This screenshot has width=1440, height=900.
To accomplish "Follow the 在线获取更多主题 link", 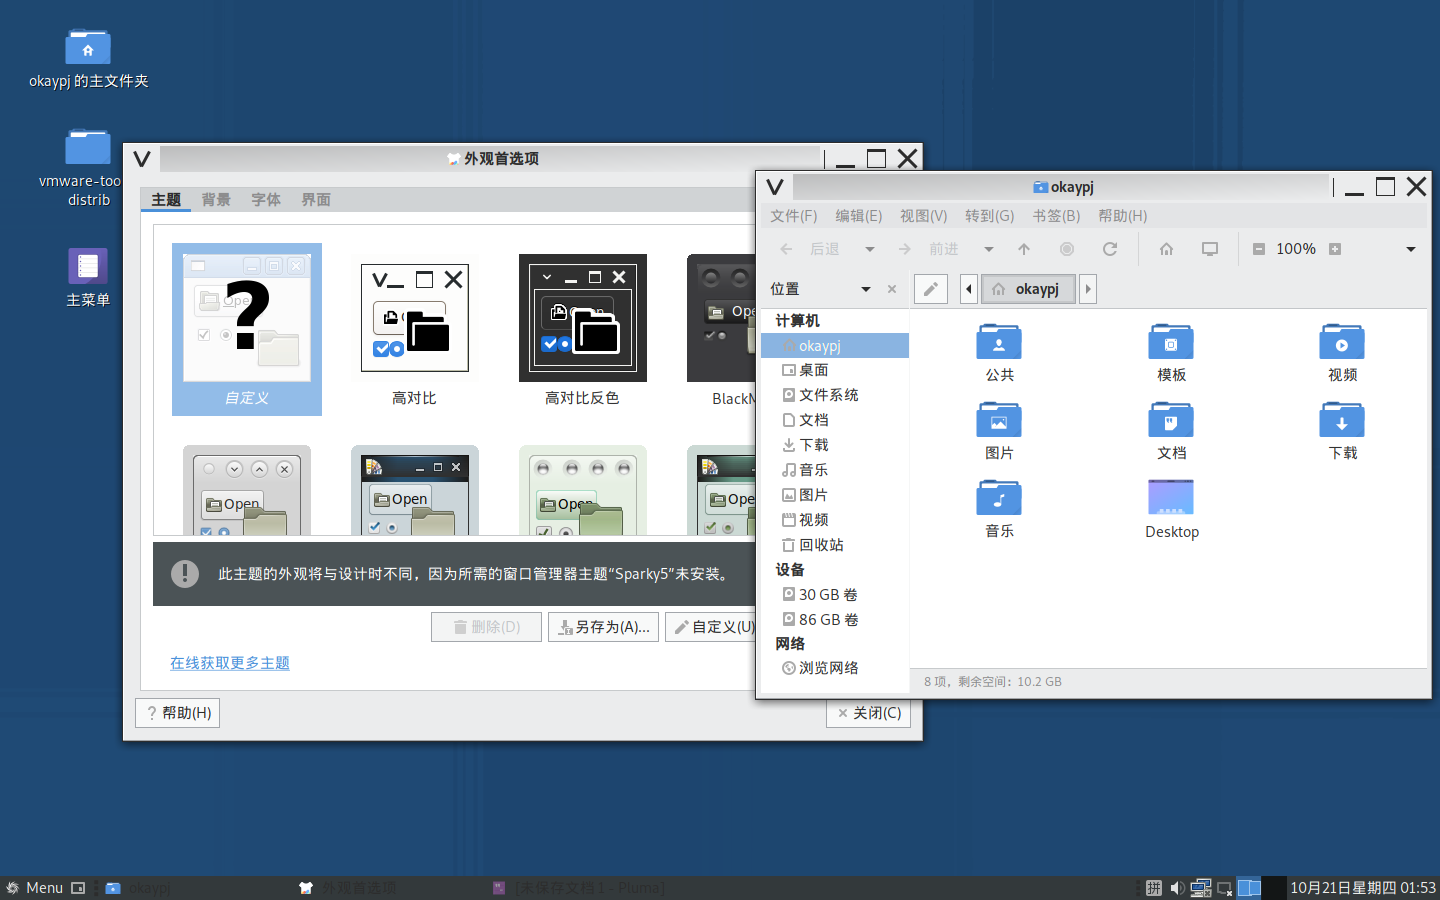I will (229, 663).
